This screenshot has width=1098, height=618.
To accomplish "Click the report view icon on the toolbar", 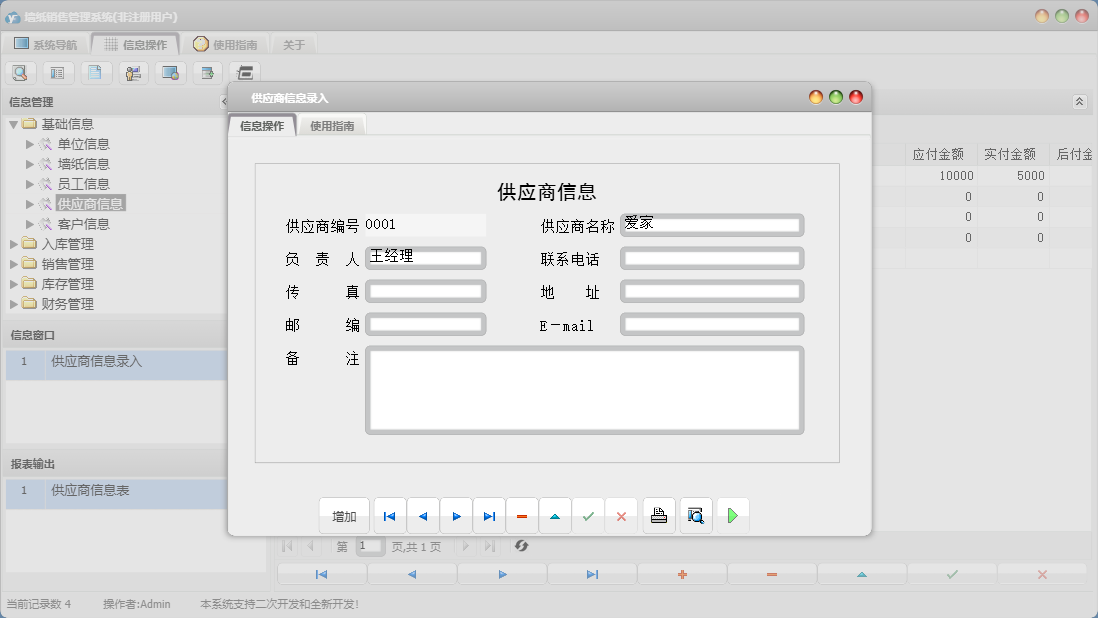I will (x=57, y=72).
